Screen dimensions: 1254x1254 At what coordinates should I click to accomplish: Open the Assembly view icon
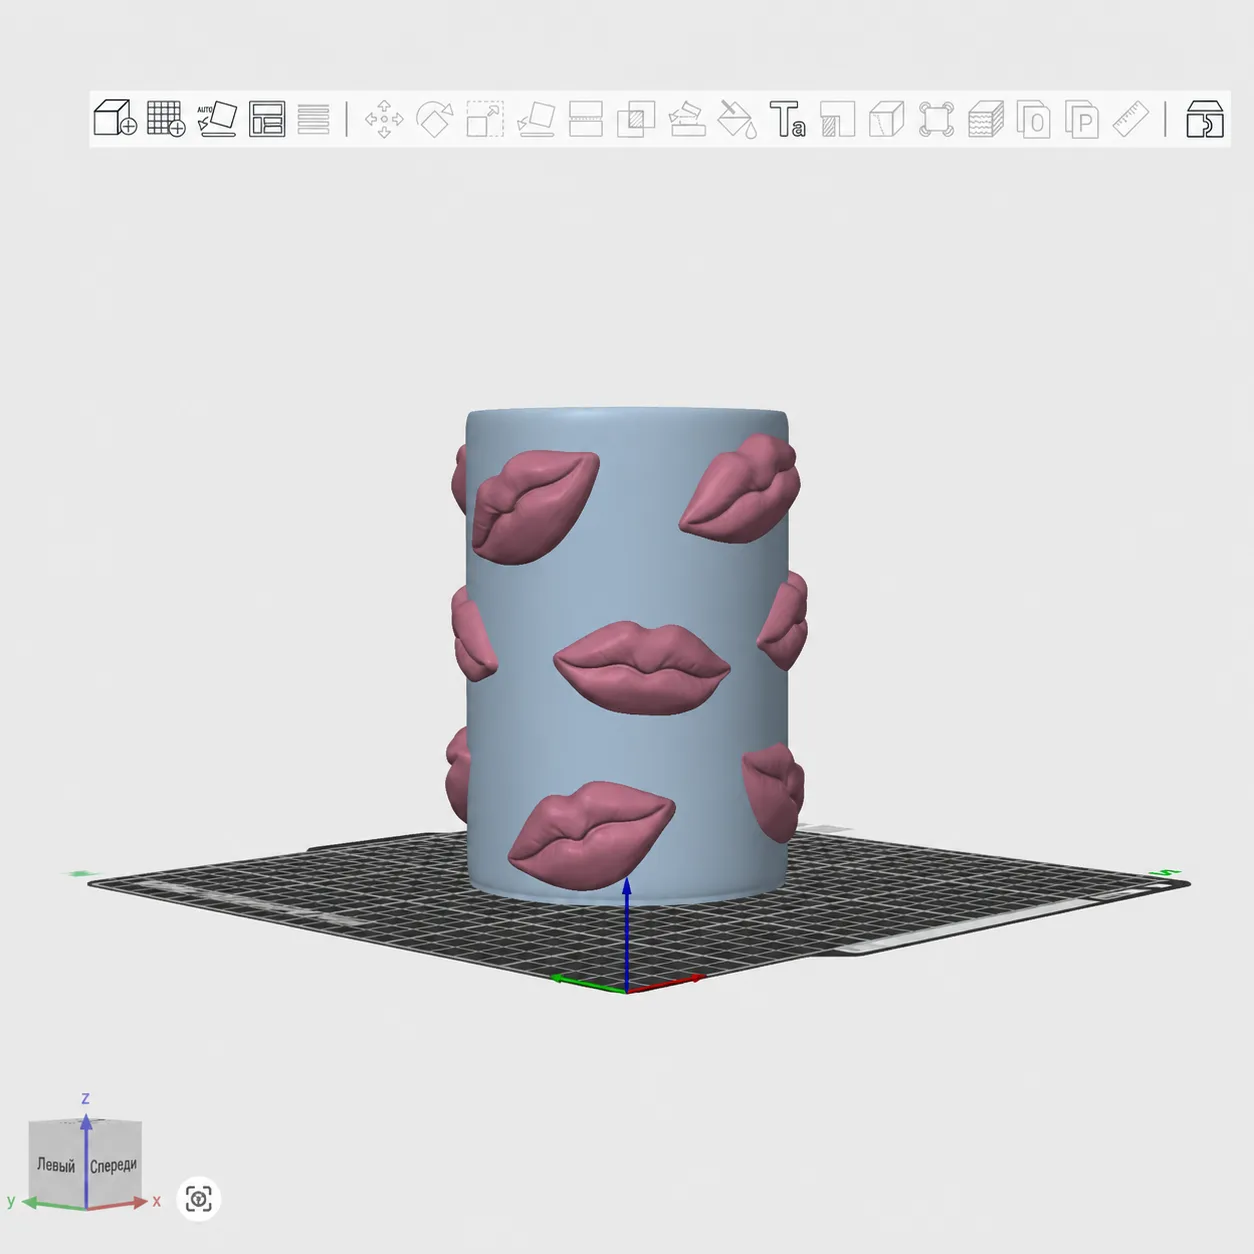tap(1205, 119)
